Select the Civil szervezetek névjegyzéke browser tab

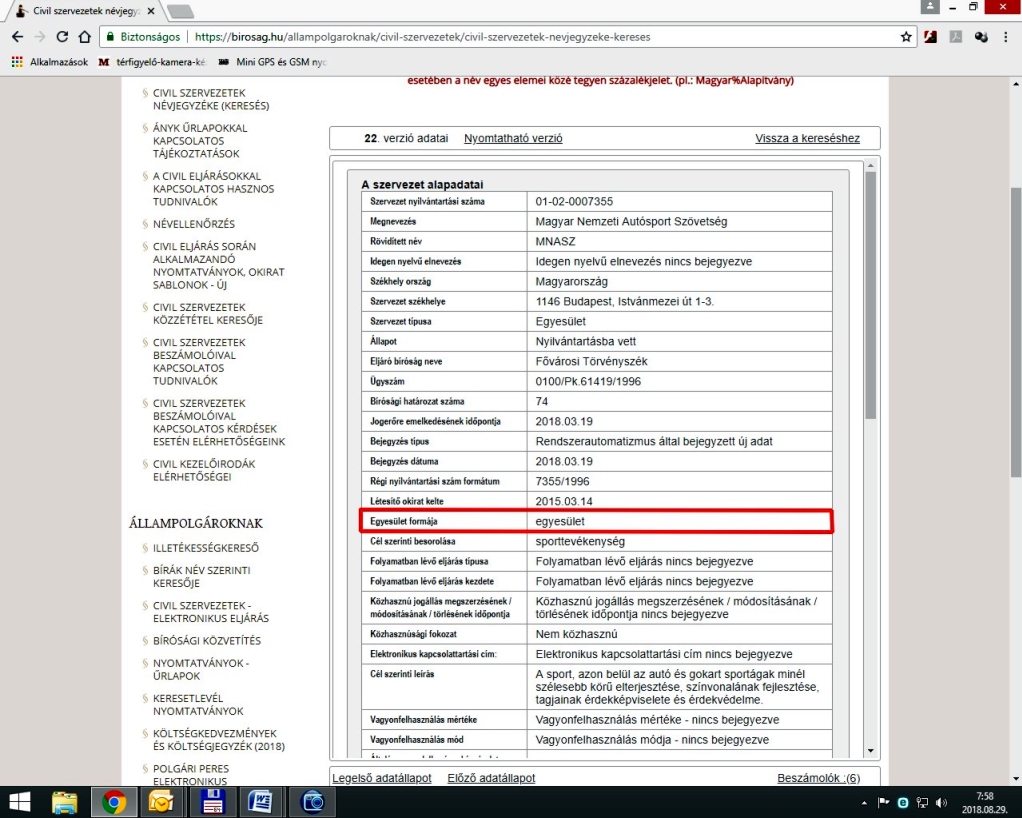point(85,11)
